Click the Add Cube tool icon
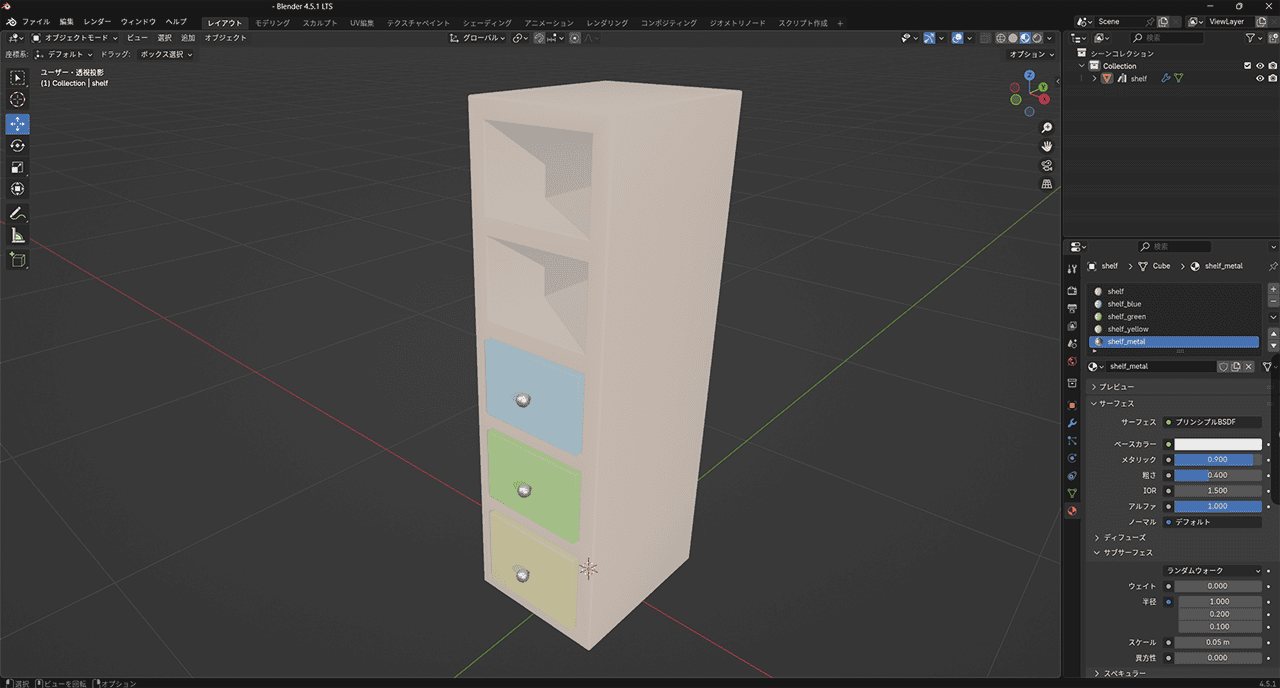 (18, 260)
